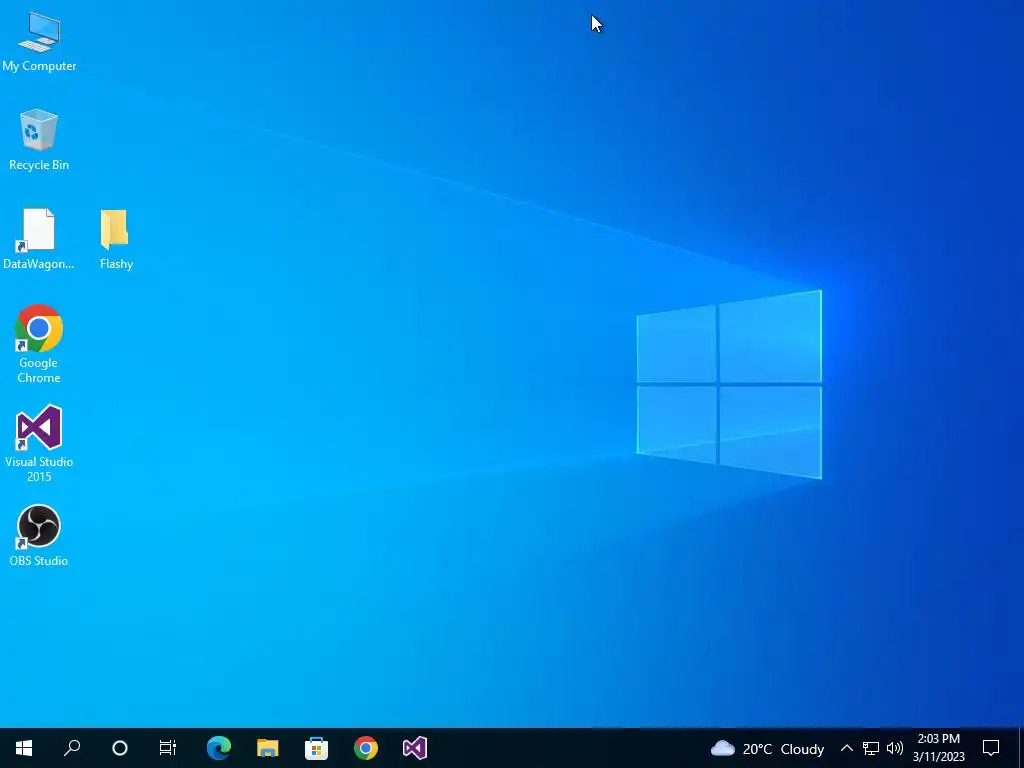Open the Action Center notifications

pyautogui.click(x=991, y=748)
